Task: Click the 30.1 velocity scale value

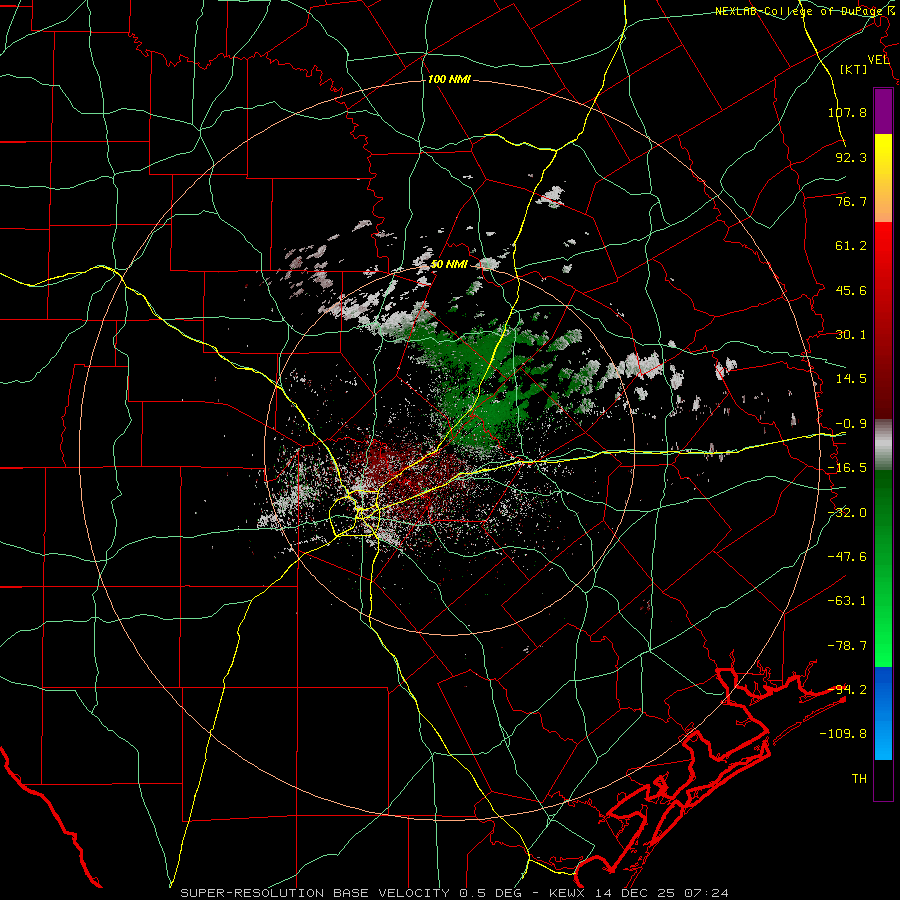Action: pyautogui.click(x=851, y=335)
